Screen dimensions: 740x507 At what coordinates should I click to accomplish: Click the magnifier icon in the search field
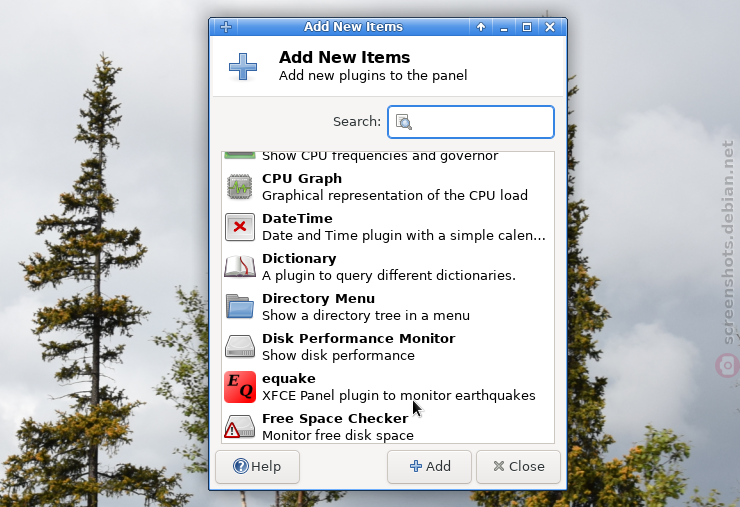404,122
